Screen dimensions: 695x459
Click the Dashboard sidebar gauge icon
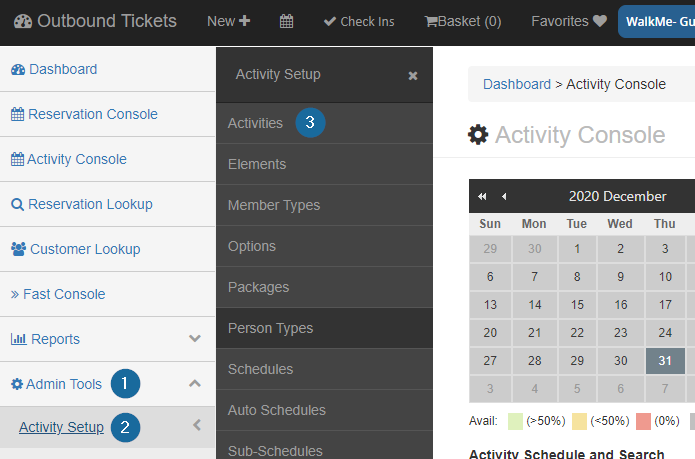click(18, 70)
